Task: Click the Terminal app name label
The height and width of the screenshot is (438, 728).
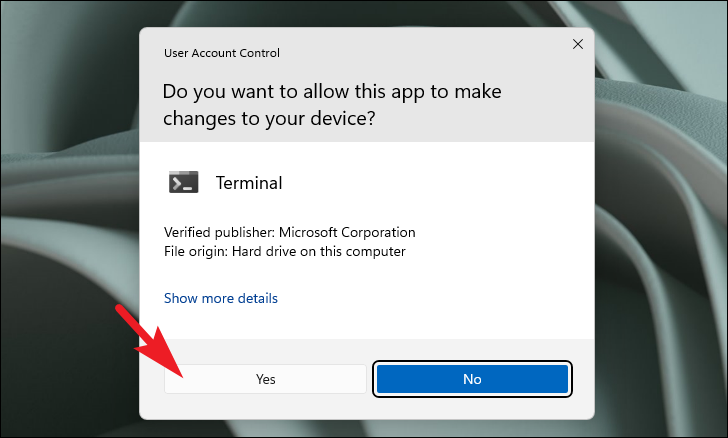Action: (x=249, y=183)
